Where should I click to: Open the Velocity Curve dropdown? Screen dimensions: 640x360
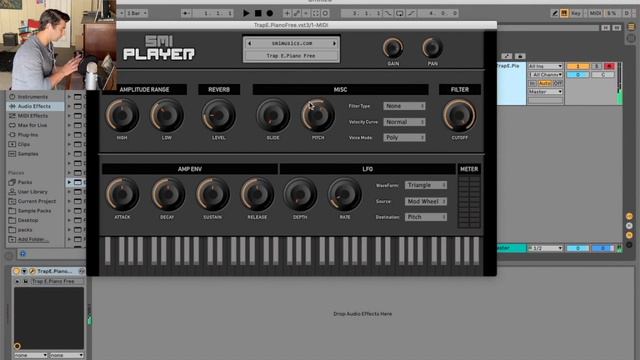point(404,122)
